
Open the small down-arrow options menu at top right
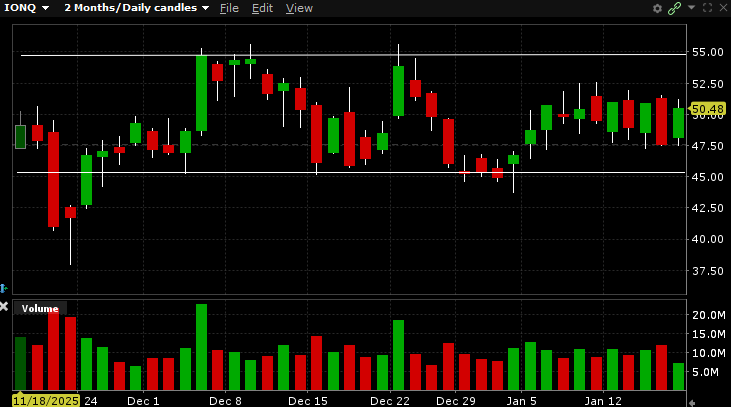692,7
